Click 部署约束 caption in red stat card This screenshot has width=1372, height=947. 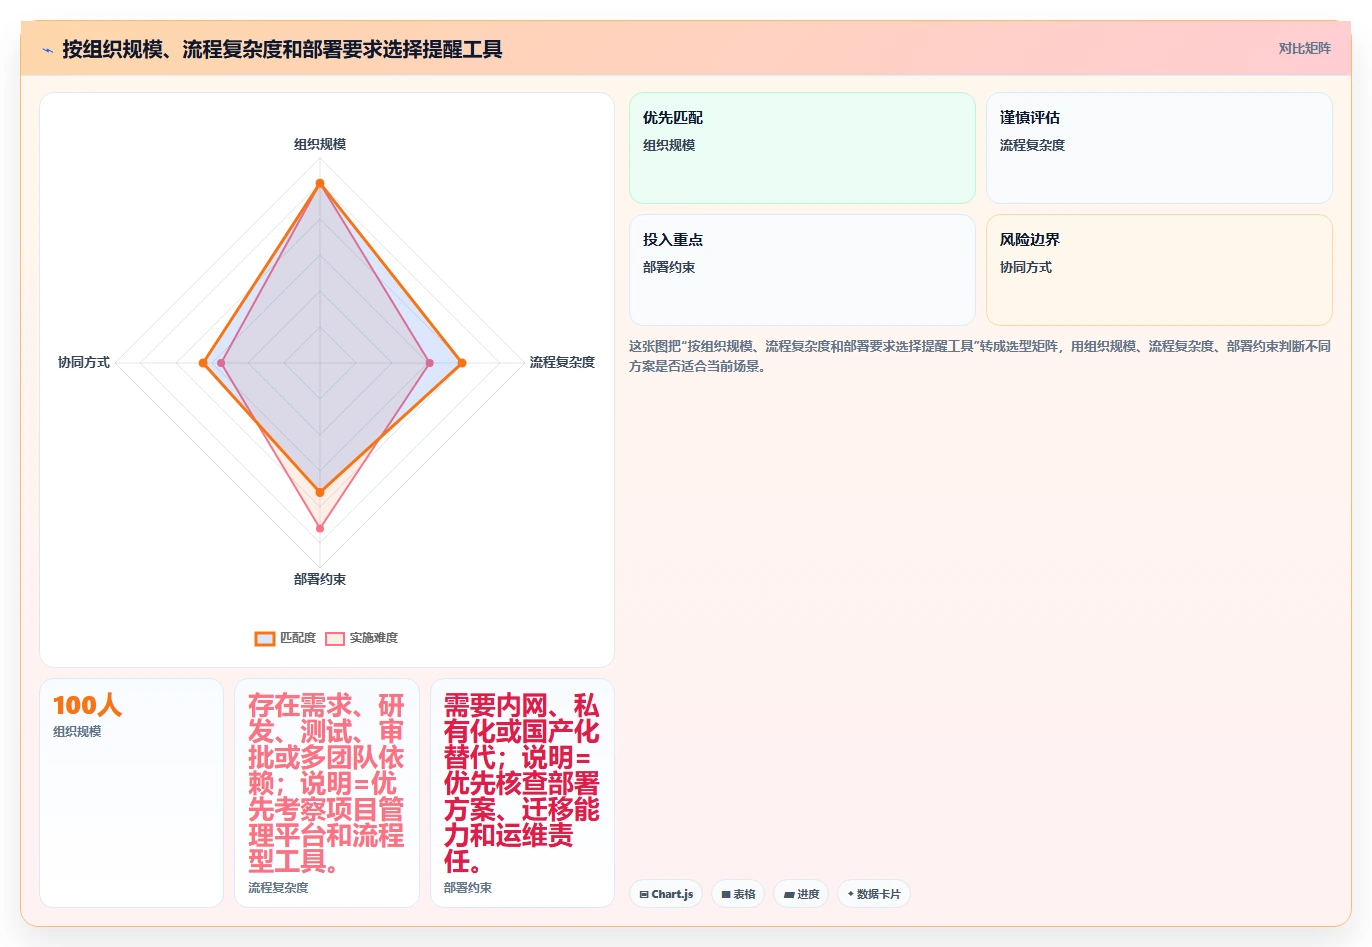[468, 887]
